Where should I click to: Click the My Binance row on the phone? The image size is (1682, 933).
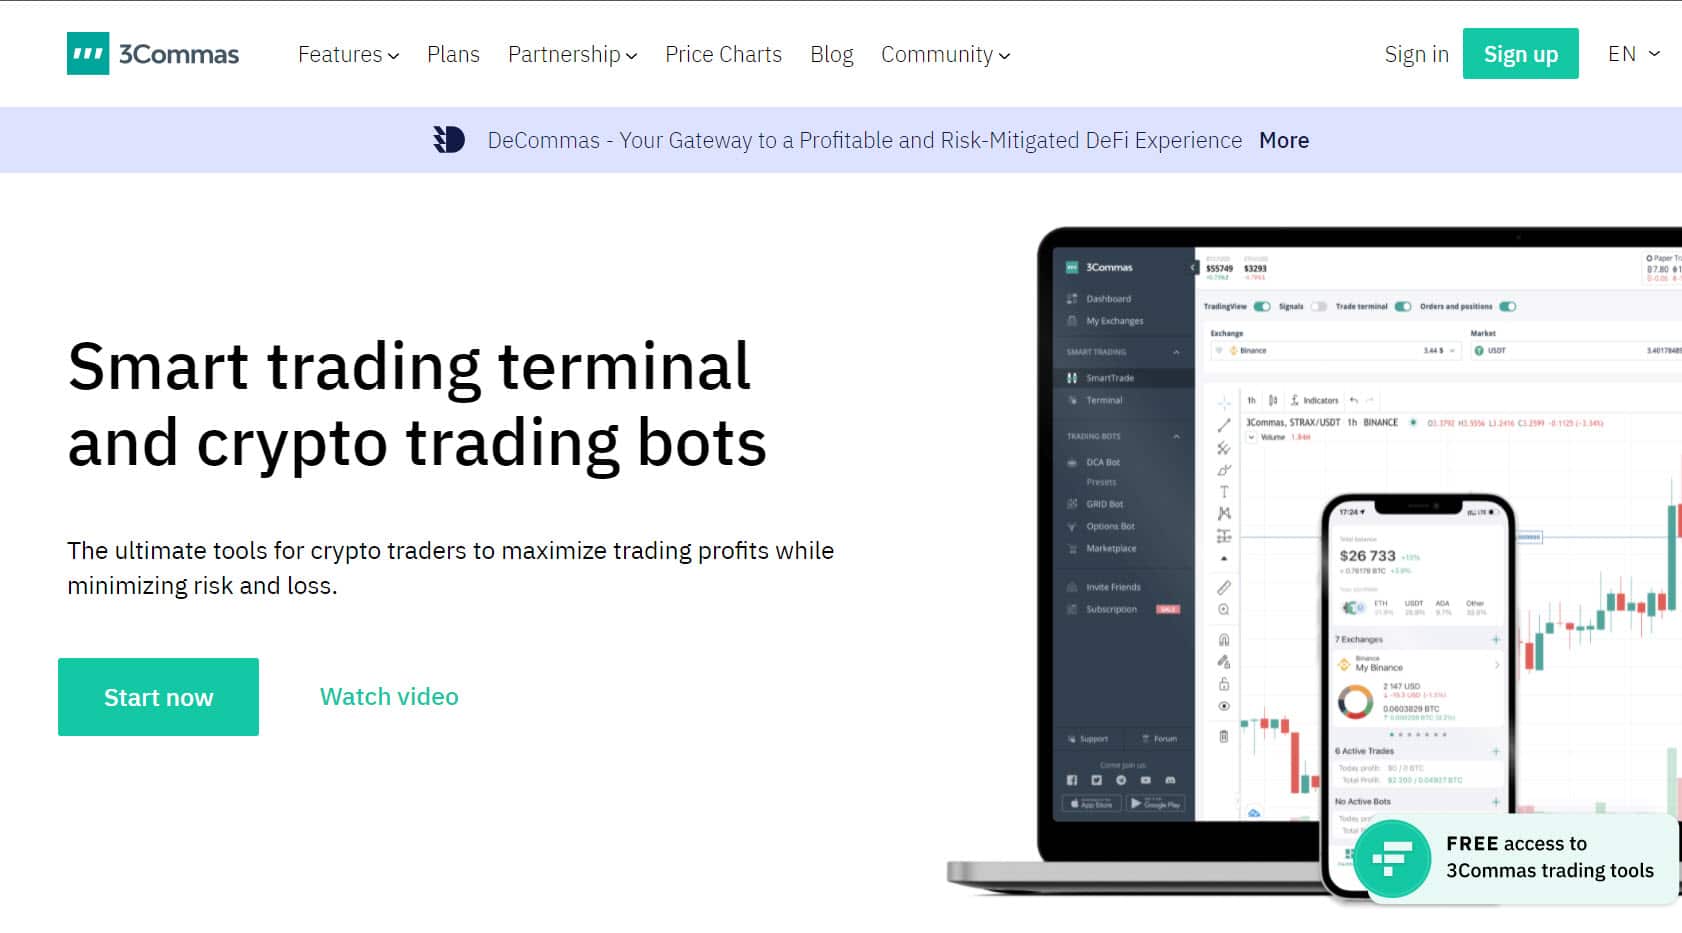1418,664
